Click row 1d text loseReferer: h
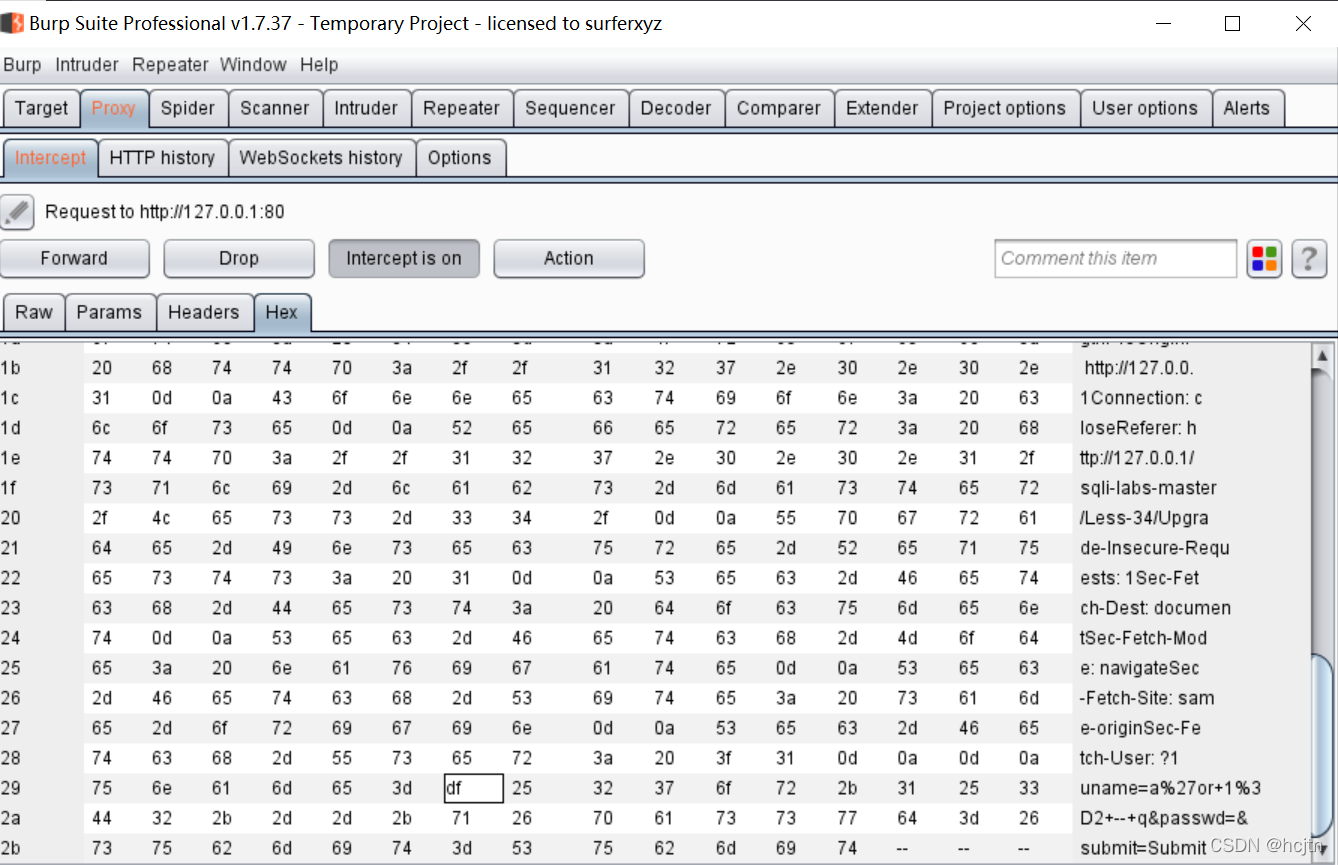1338x865 pixels. [x=1138, y=428]
